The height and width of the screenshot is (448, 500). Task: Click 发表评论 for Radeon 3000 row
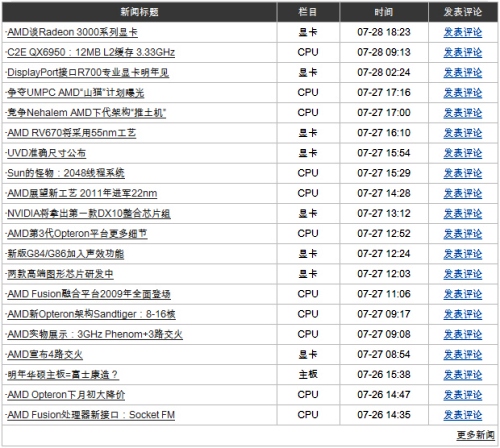463,32
